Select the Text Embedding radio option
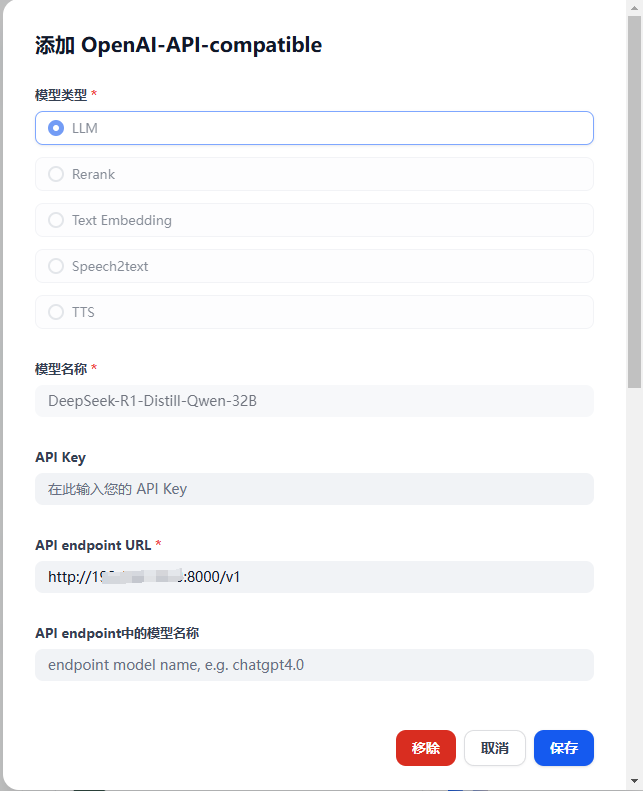 point(314,220)
